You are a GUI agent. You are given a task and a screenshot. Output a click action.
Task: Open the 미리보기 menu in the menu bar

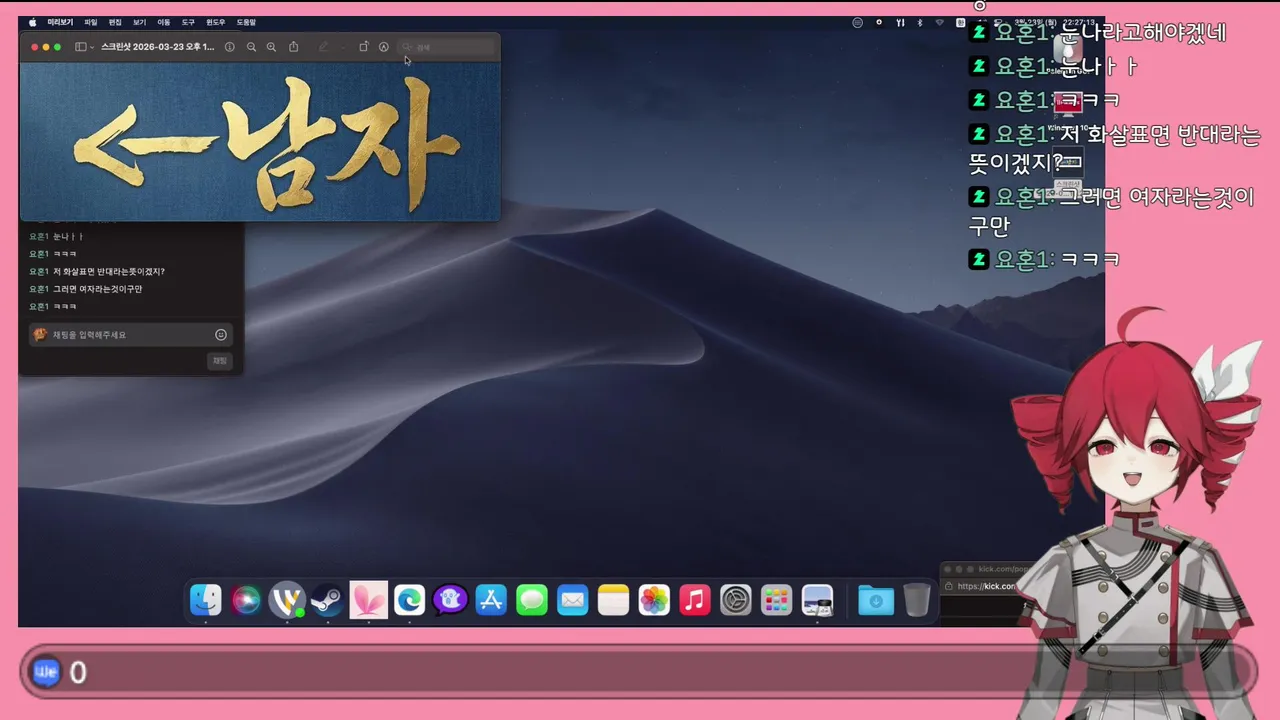(60, 22)
